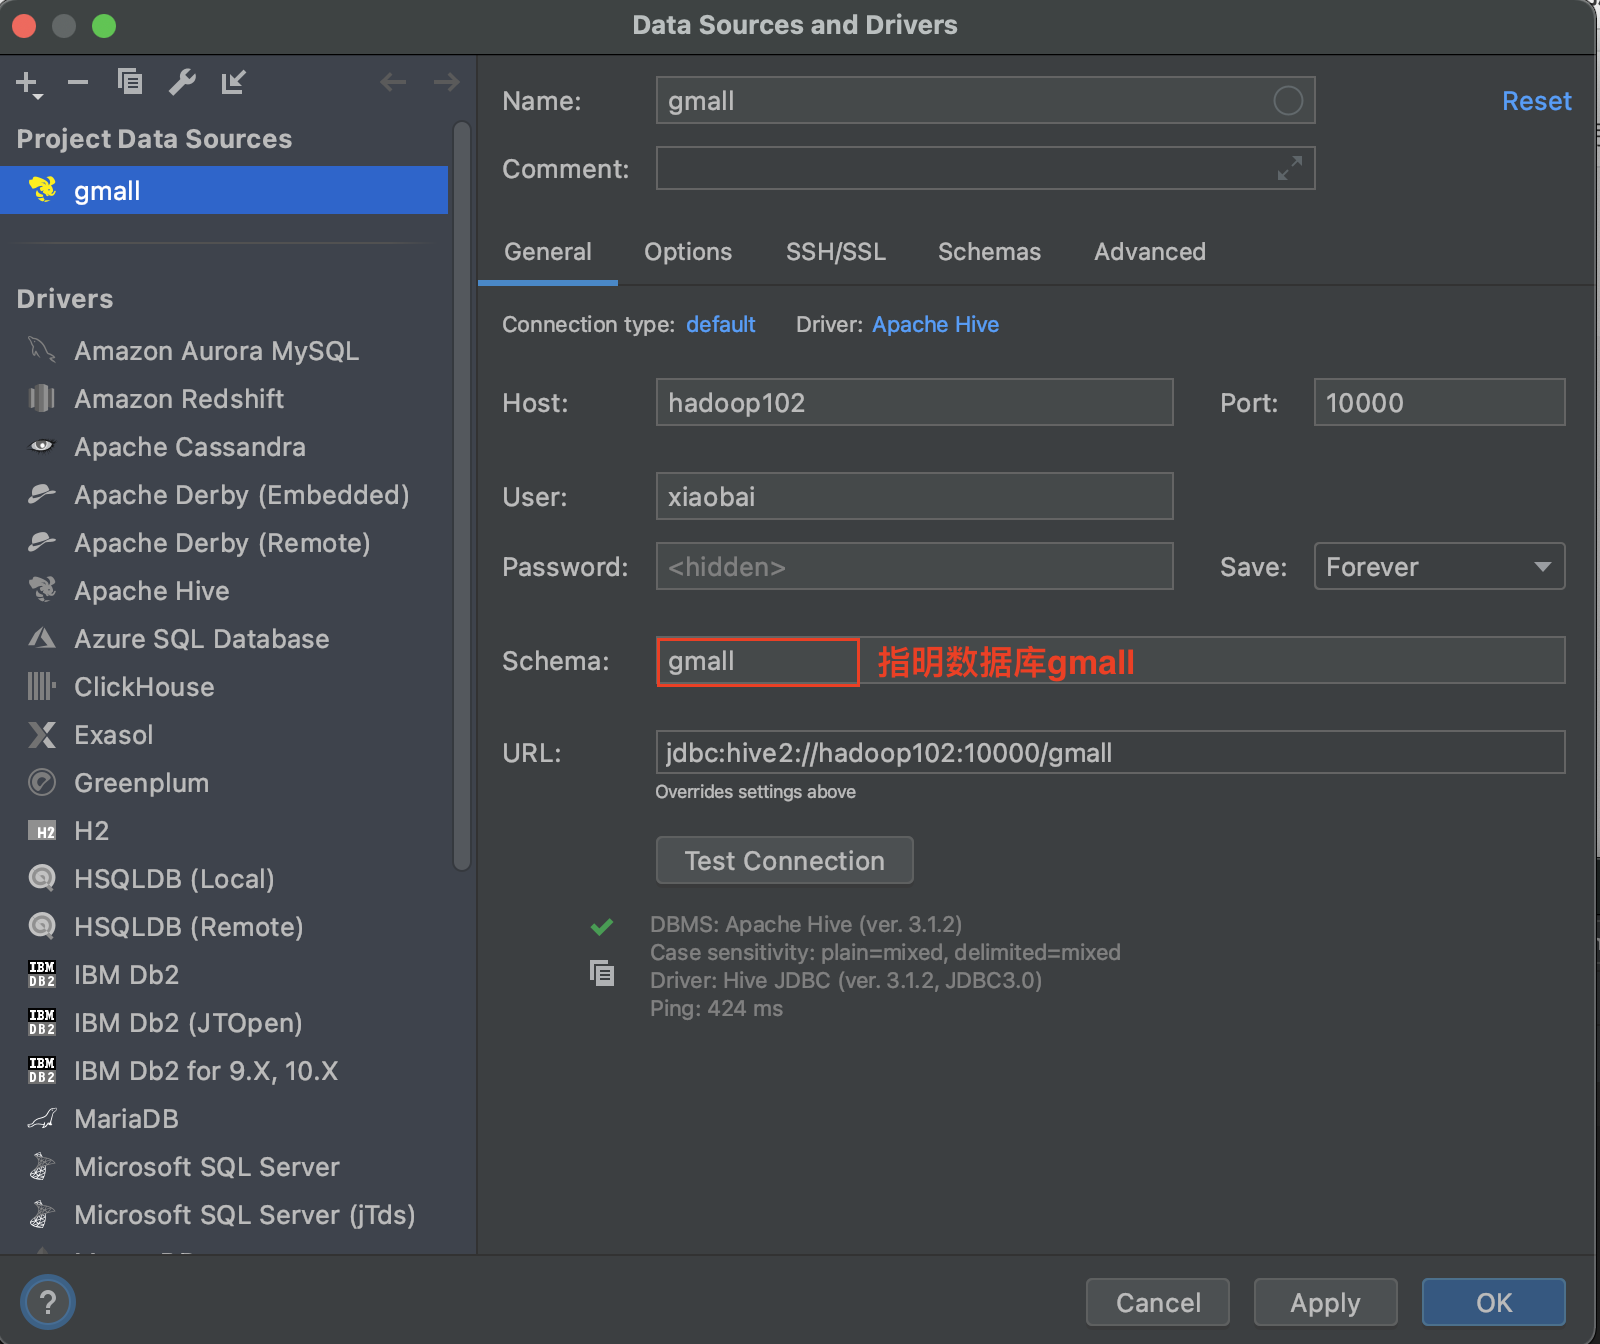Select the Azure SQL Database driver icon

42,638
